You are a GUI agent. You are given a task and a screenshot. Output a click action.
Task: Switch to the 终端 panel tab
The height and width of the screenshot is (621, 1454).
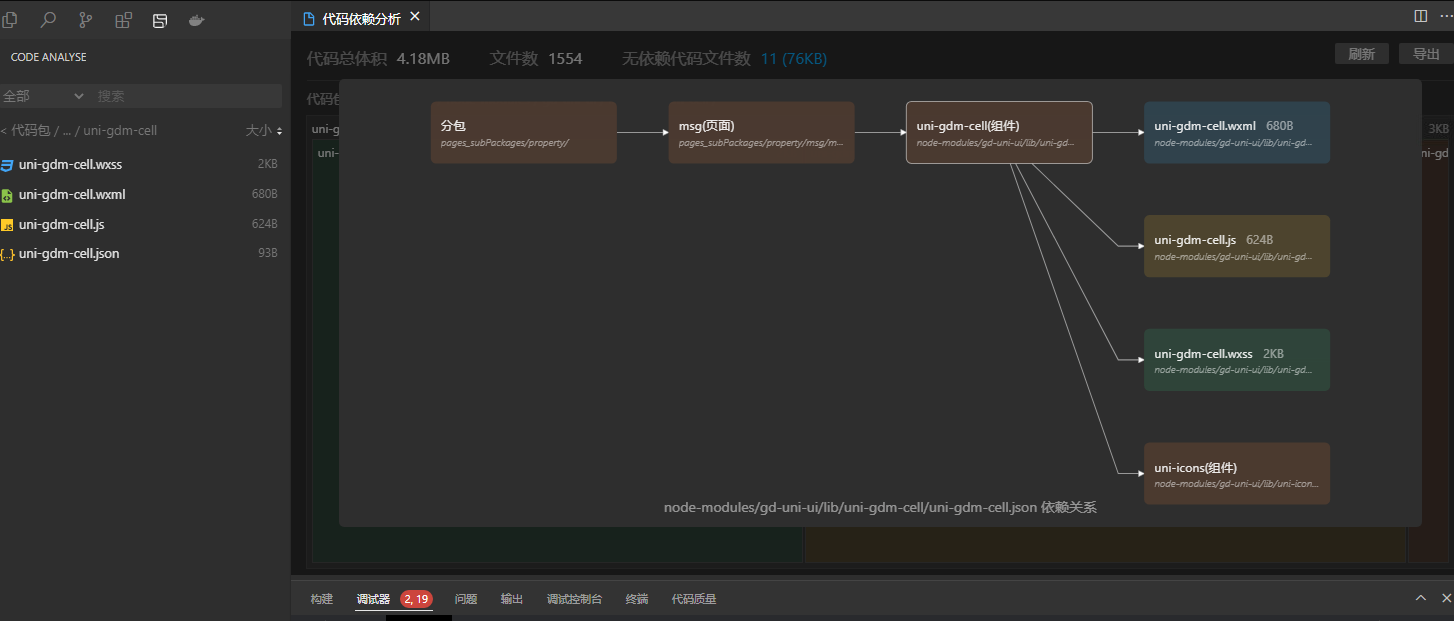coord(637,599)
